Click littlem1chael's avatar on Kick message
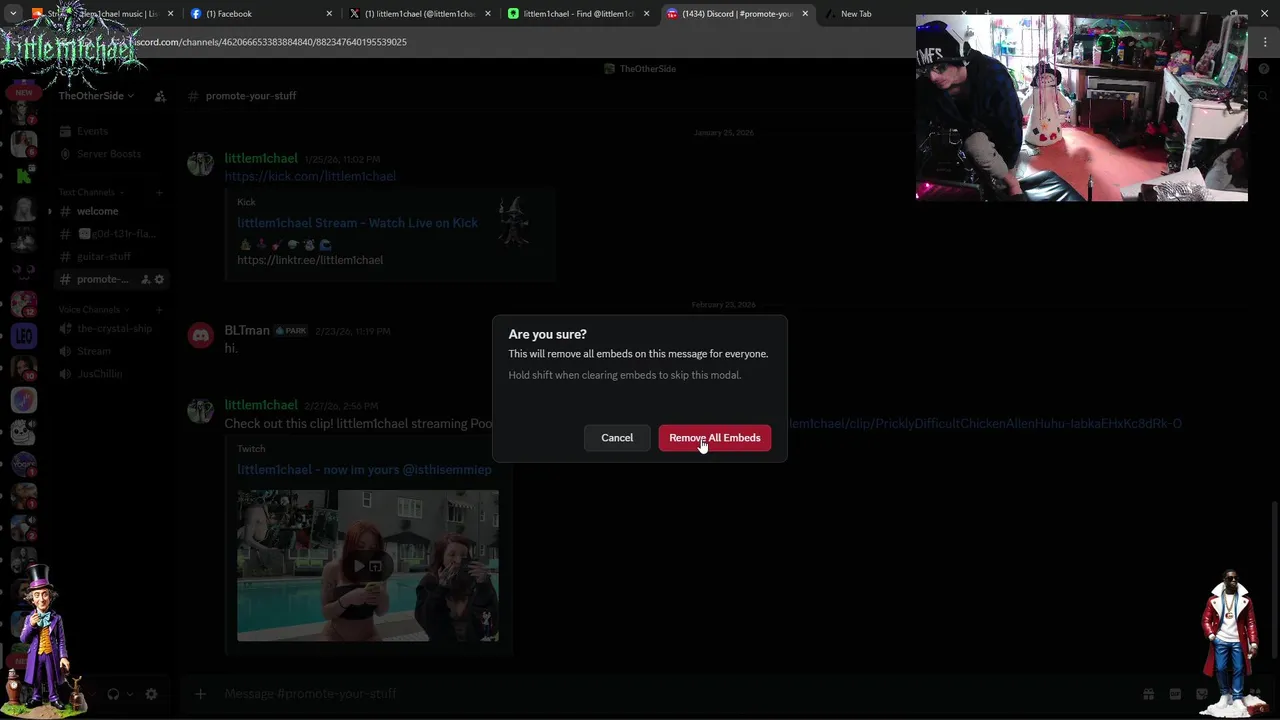This screenshot has height=720, width=1280. coord(200,165)
